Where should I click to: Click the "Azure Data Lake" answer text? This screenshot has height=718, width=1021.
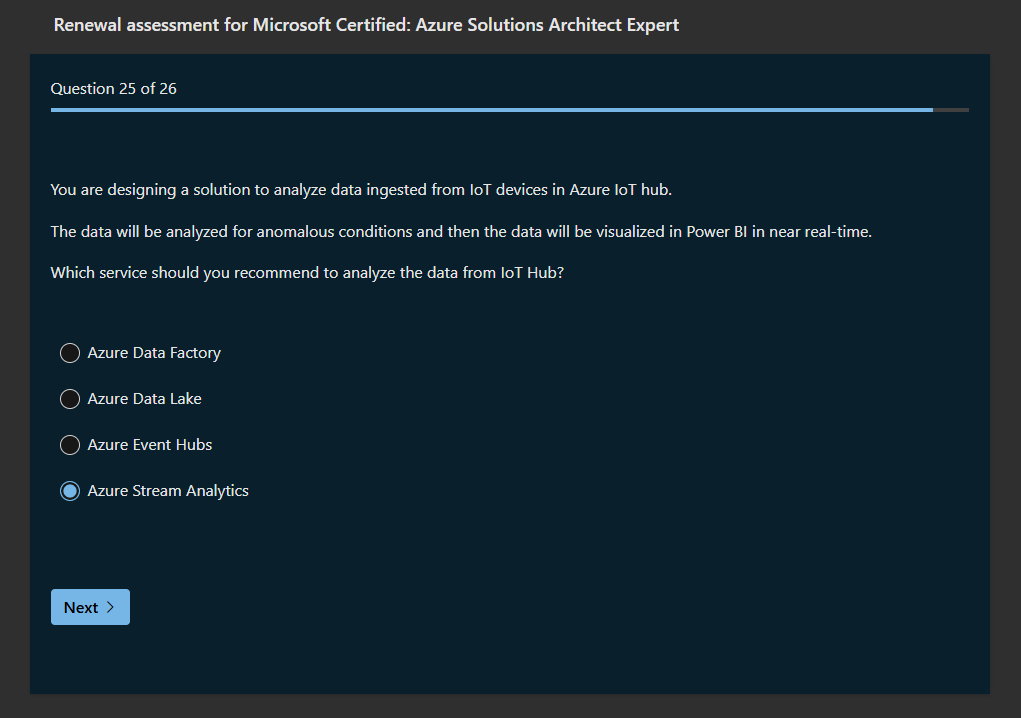[x=144, y=399]
